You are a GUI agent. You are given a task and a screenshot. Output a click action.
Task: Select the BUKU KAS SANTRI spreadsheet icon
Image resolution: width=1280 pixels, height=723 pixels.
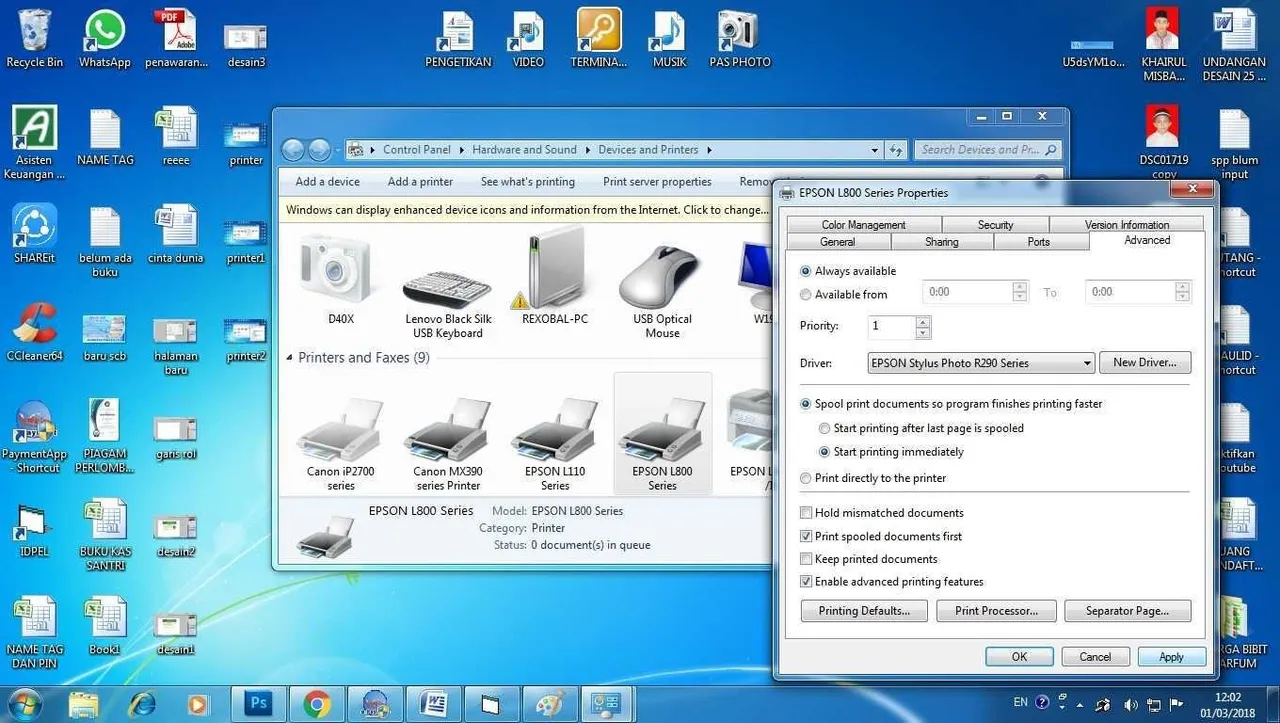[105, 535]
